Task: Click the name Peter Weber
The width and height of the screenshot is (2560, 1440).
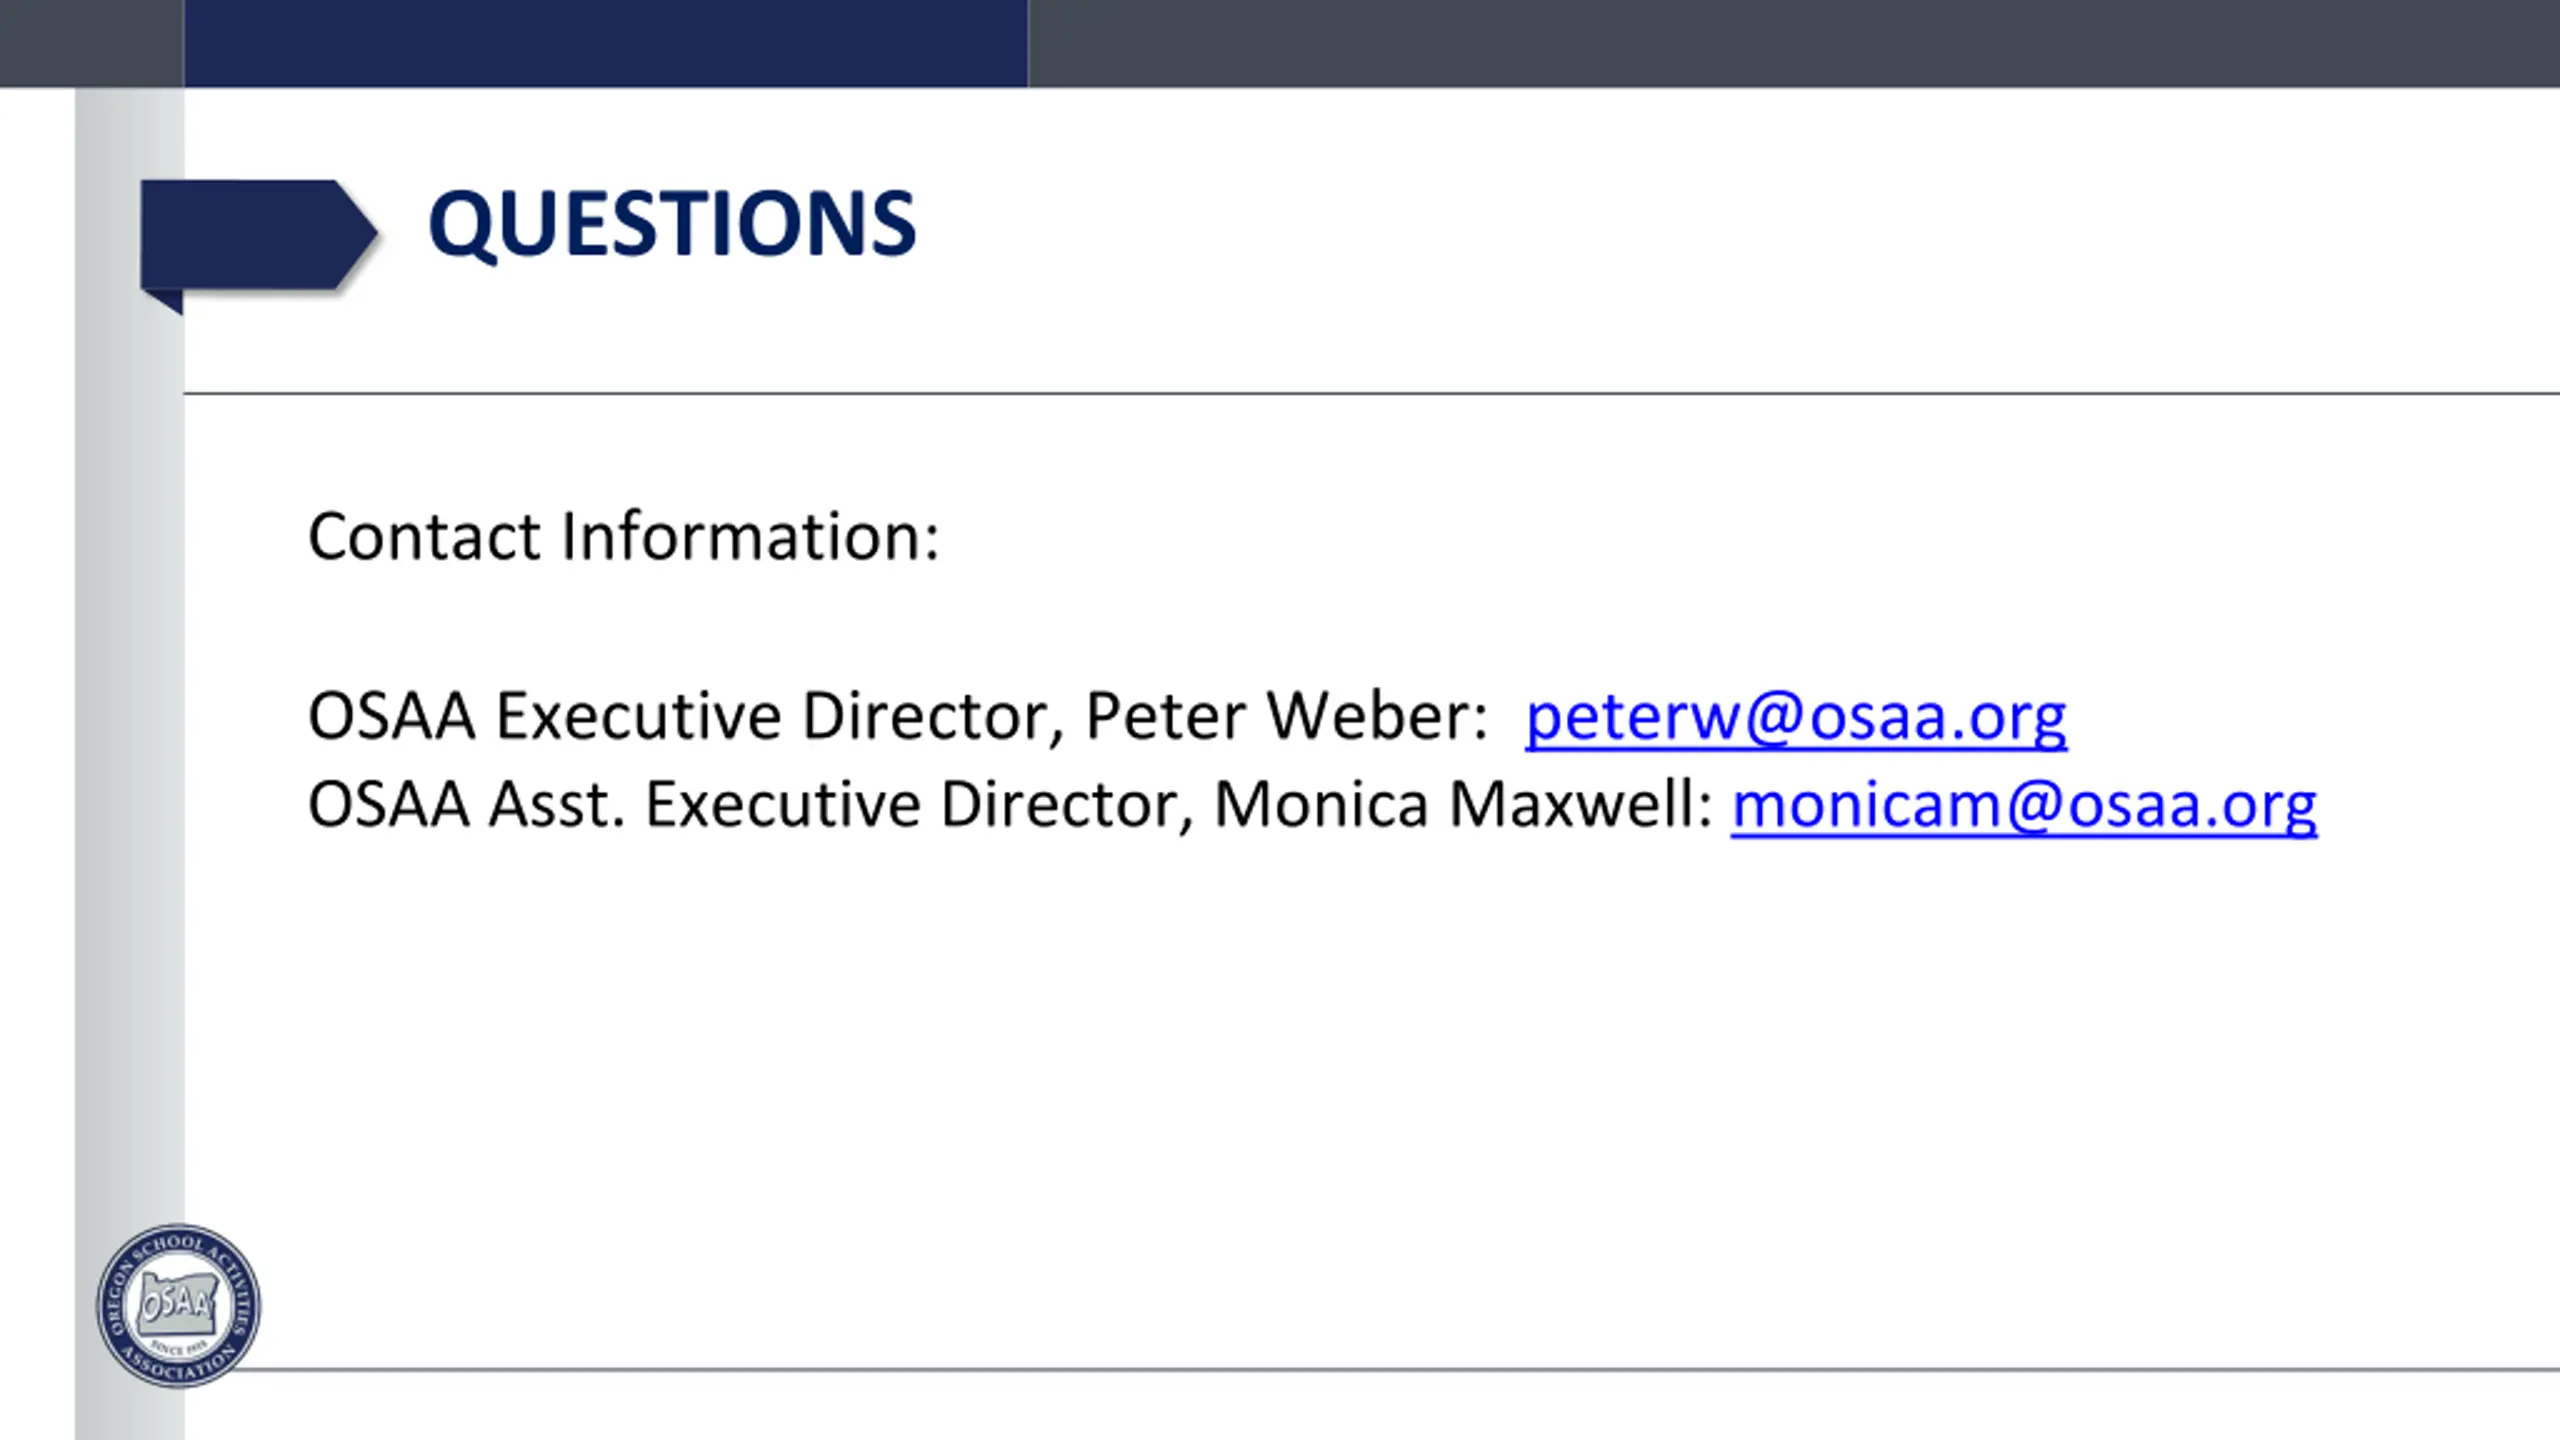Action: tap(1279, 716)
